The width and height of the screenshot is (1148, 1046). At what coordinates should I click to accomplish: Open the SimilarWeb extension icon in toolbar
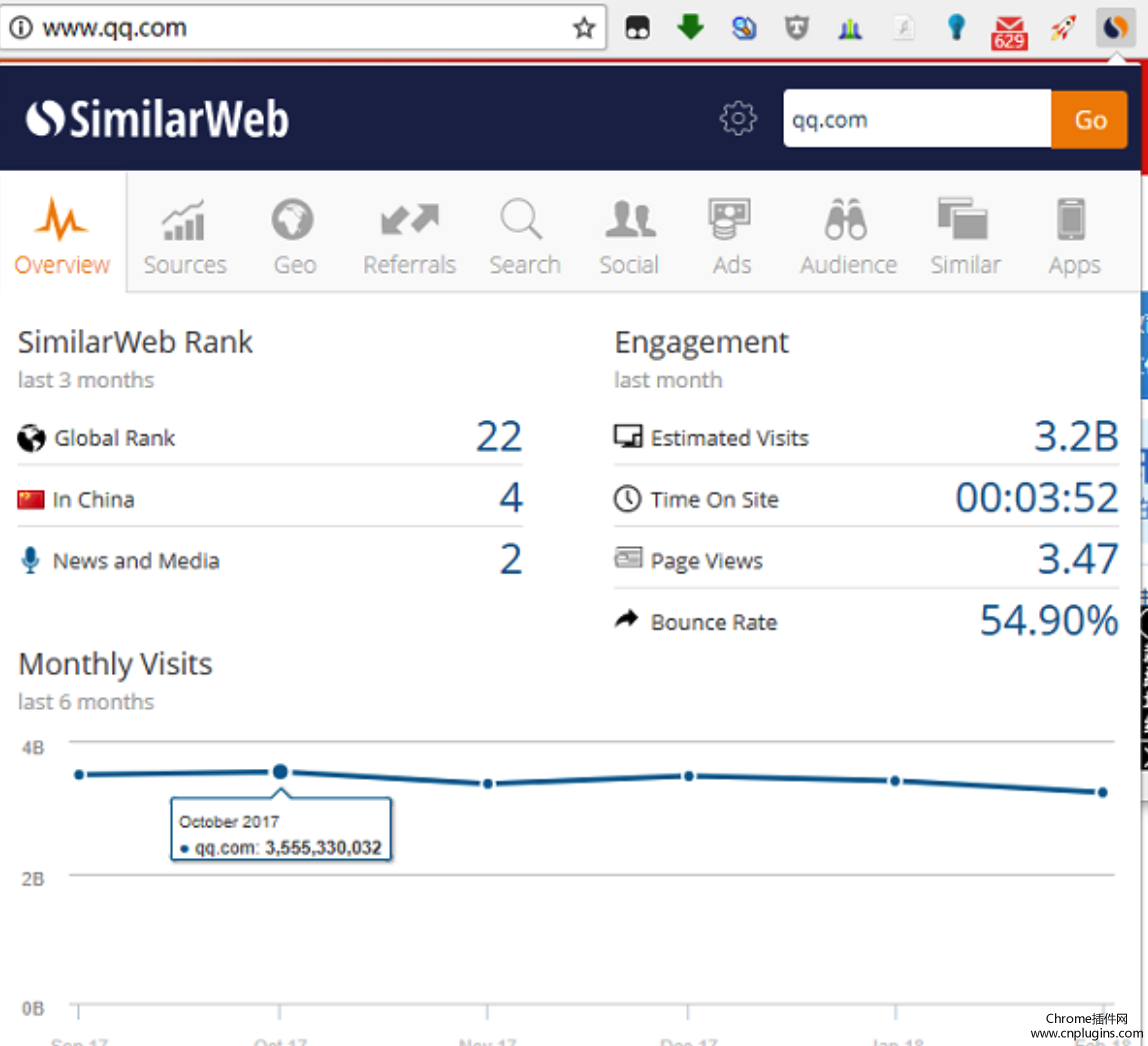1115,28
